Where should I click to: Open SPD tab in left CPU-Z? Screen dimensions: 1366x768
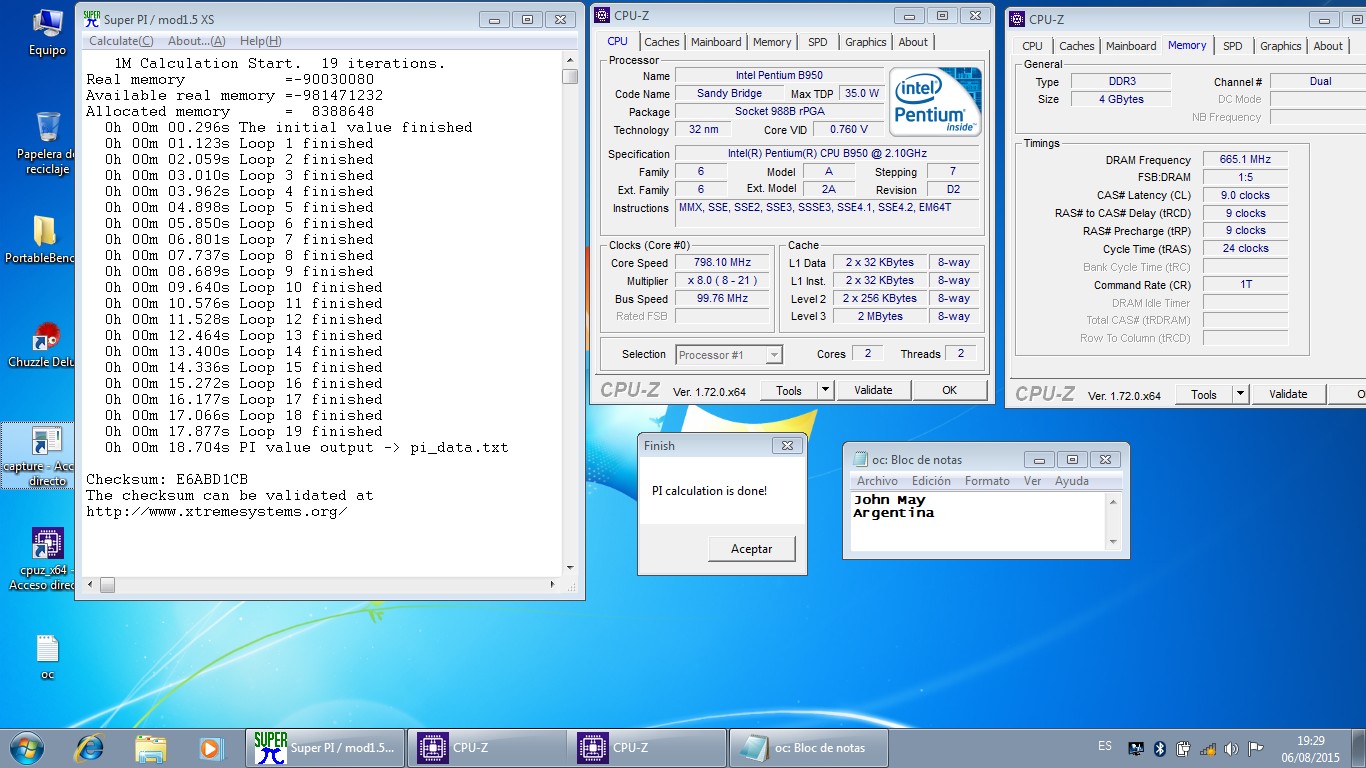[818, 42]
